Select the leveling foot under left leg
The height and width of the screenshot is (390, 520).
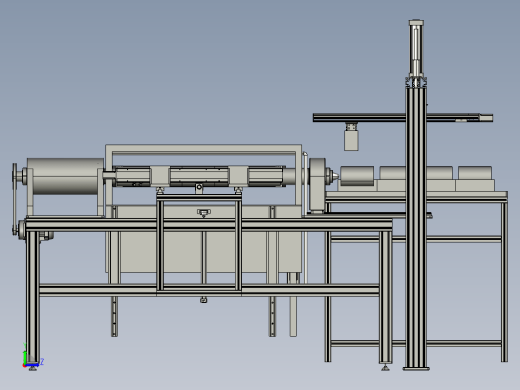(33, 368)
